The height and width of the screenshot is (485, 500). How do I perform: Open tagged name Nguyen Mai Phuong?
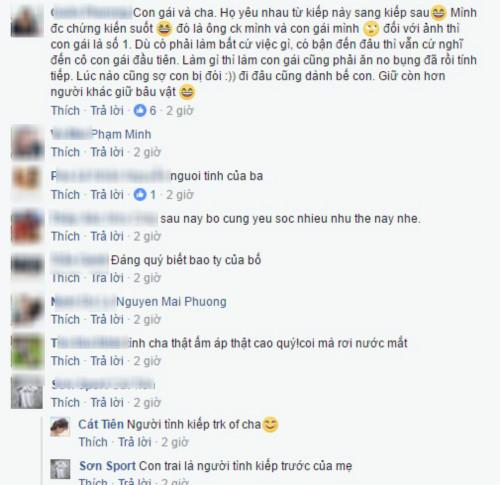(171, 301)
